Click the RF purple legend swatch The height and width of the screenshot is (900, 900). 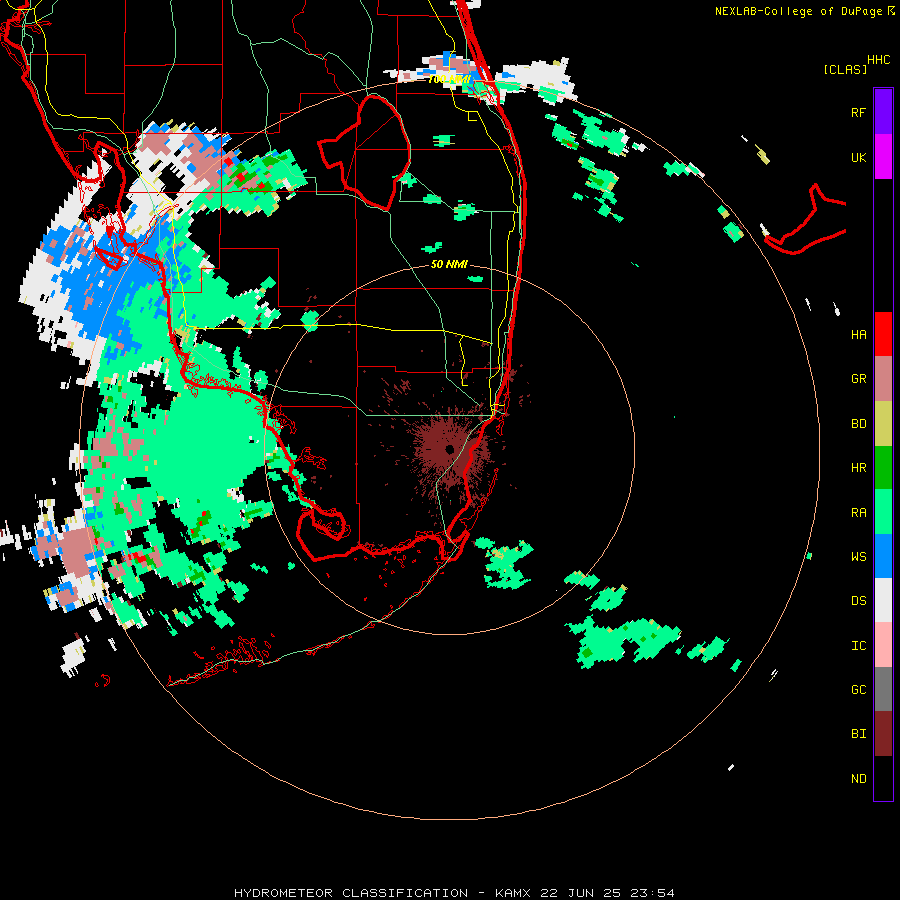[x=883, y=112]
